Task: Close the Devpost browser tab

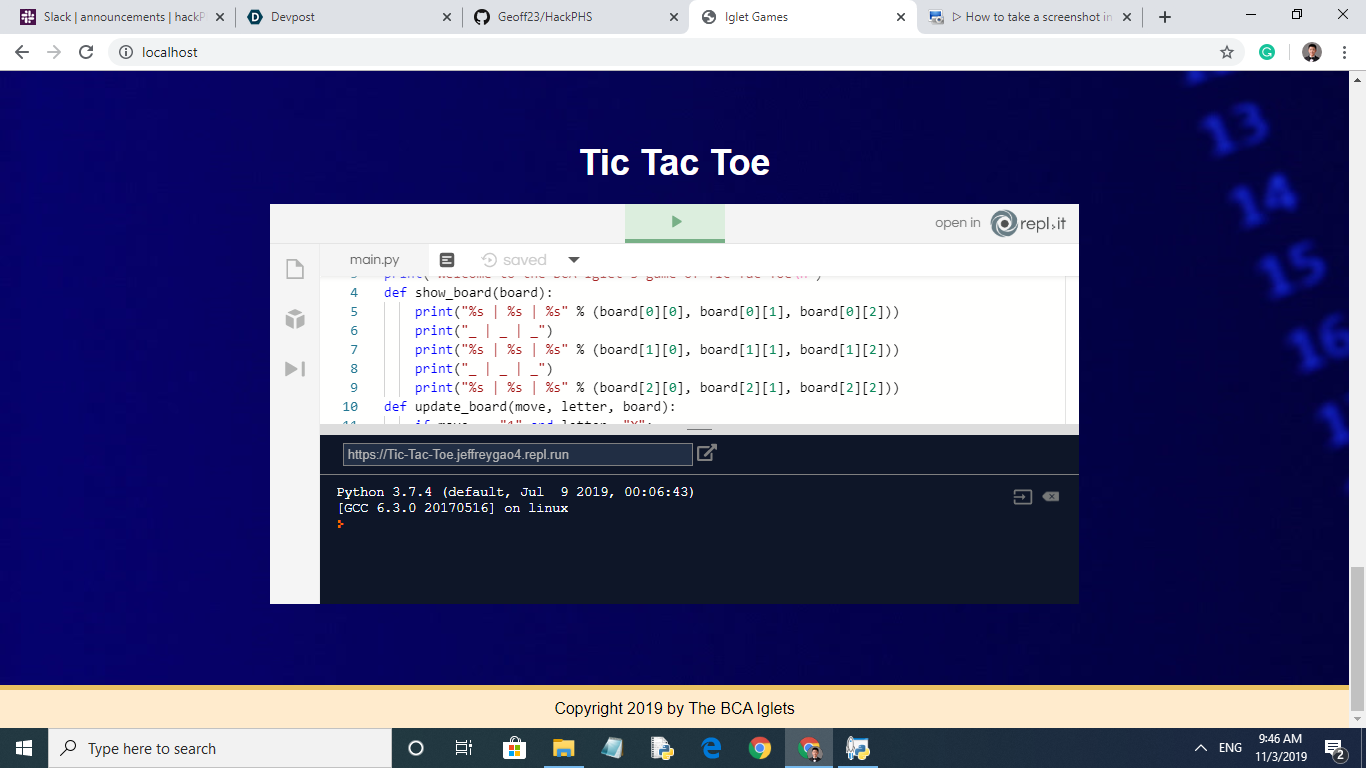Action: pos(446,17)
